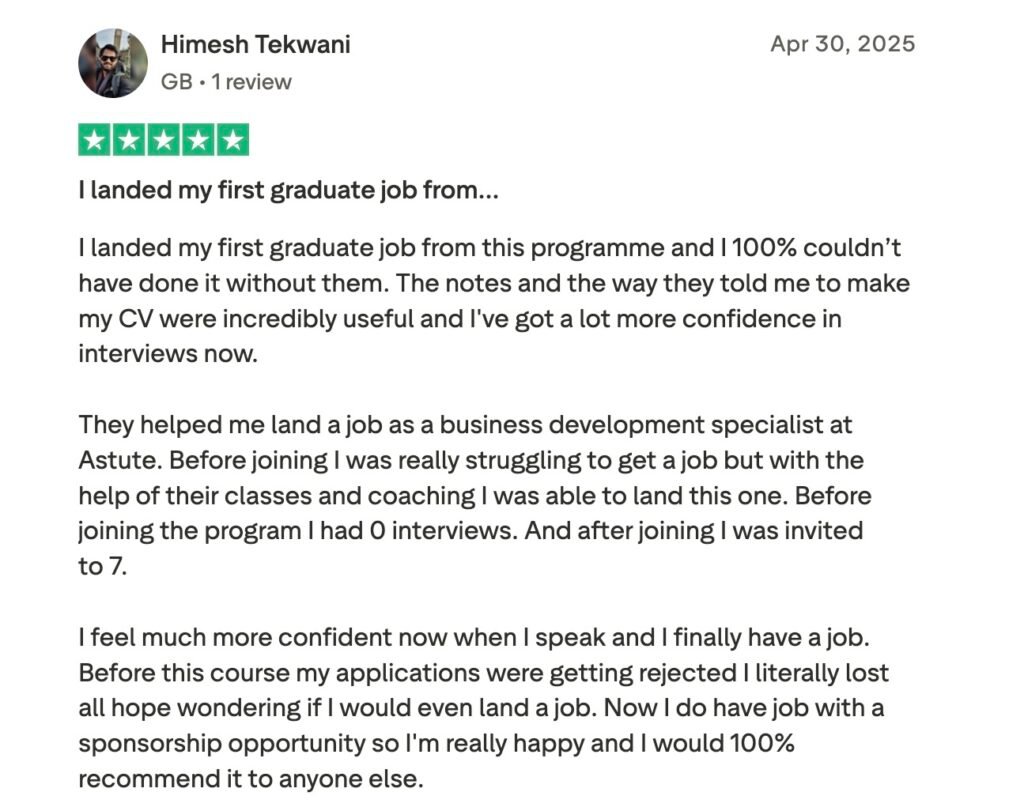Click the Apr 30, 2025 review date

tap(842, 44)
